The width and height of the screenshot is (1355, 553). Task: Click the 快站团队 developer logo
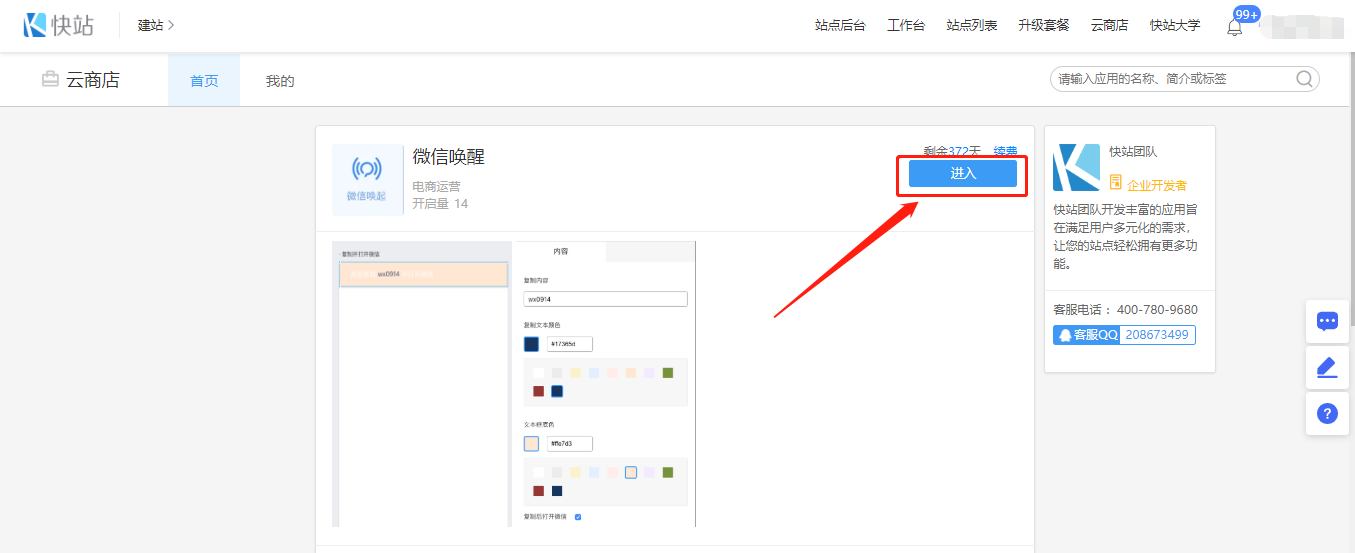click(x=1076, y=168)
